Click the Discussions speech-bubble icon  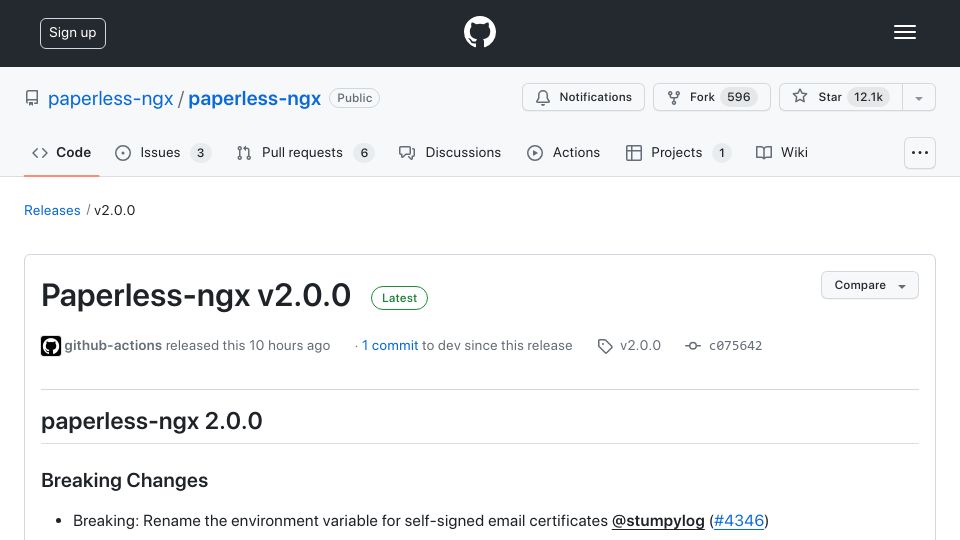click(x=407, y=153)
